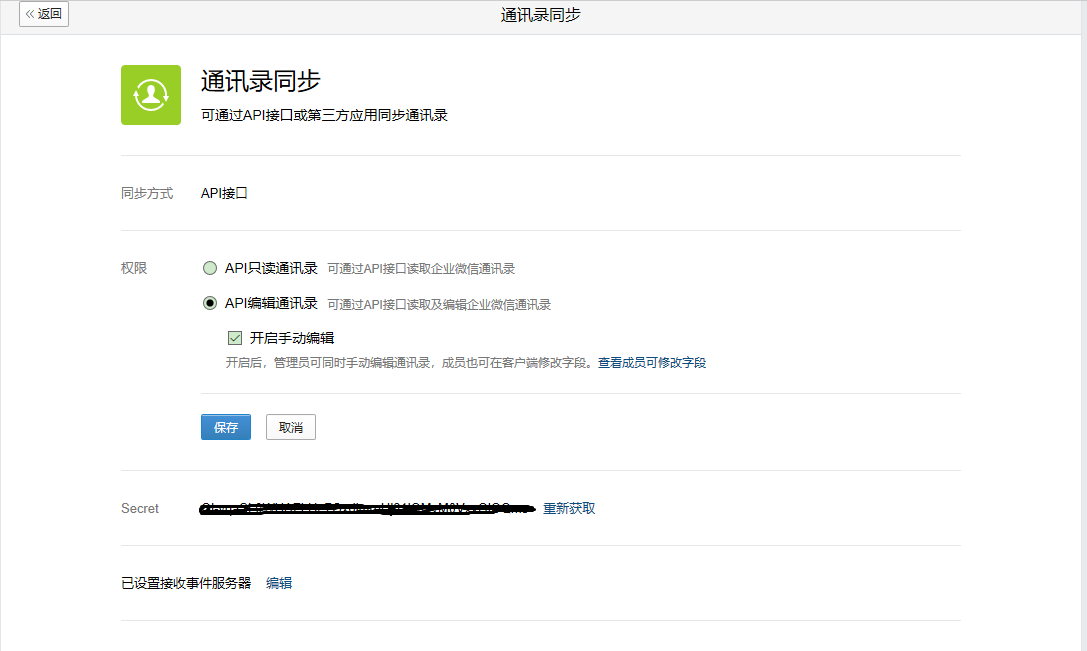The image size is (1087, 651).
Task: Click the blue 保存 button
Action: pos(226,427)
